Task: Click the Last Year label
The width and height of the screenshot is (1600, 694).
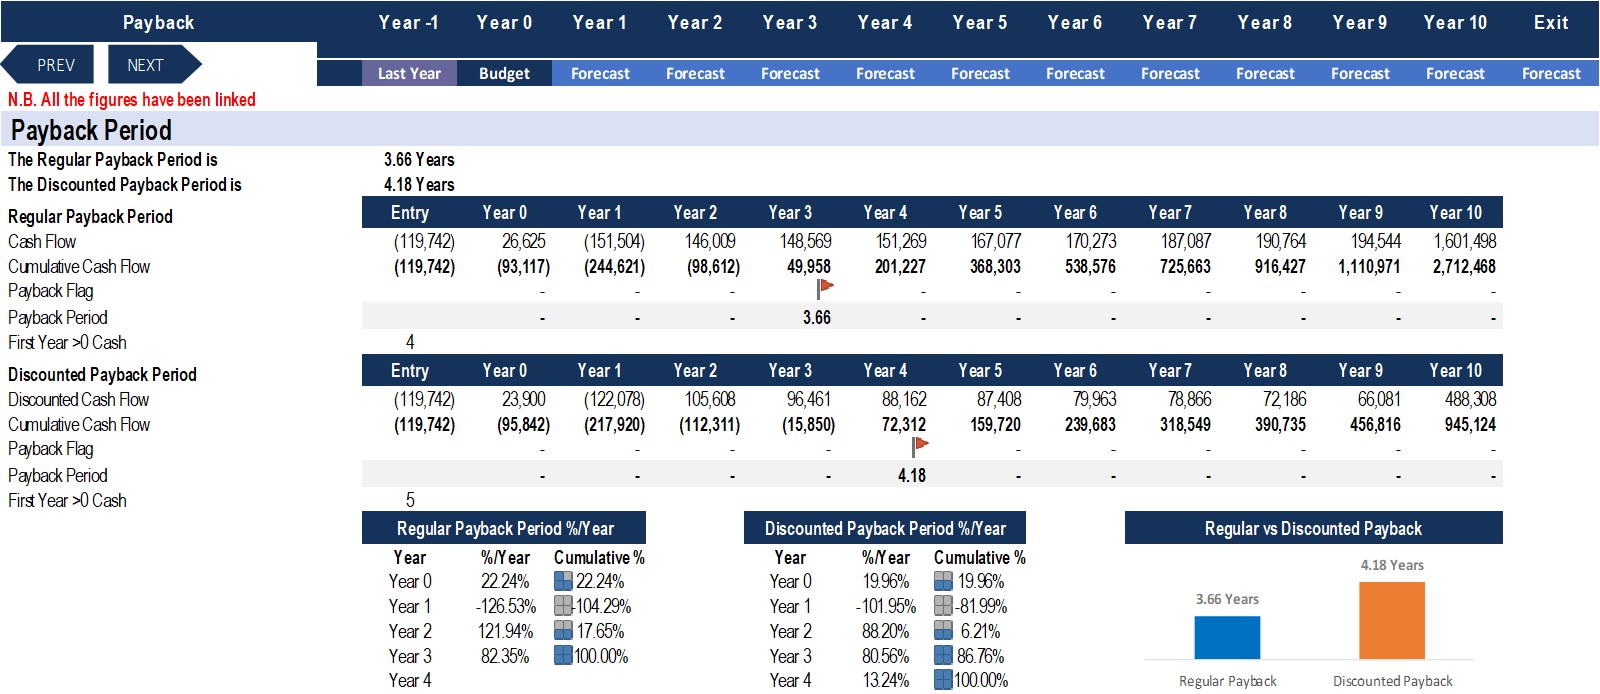Action: (x=409, y=73)
